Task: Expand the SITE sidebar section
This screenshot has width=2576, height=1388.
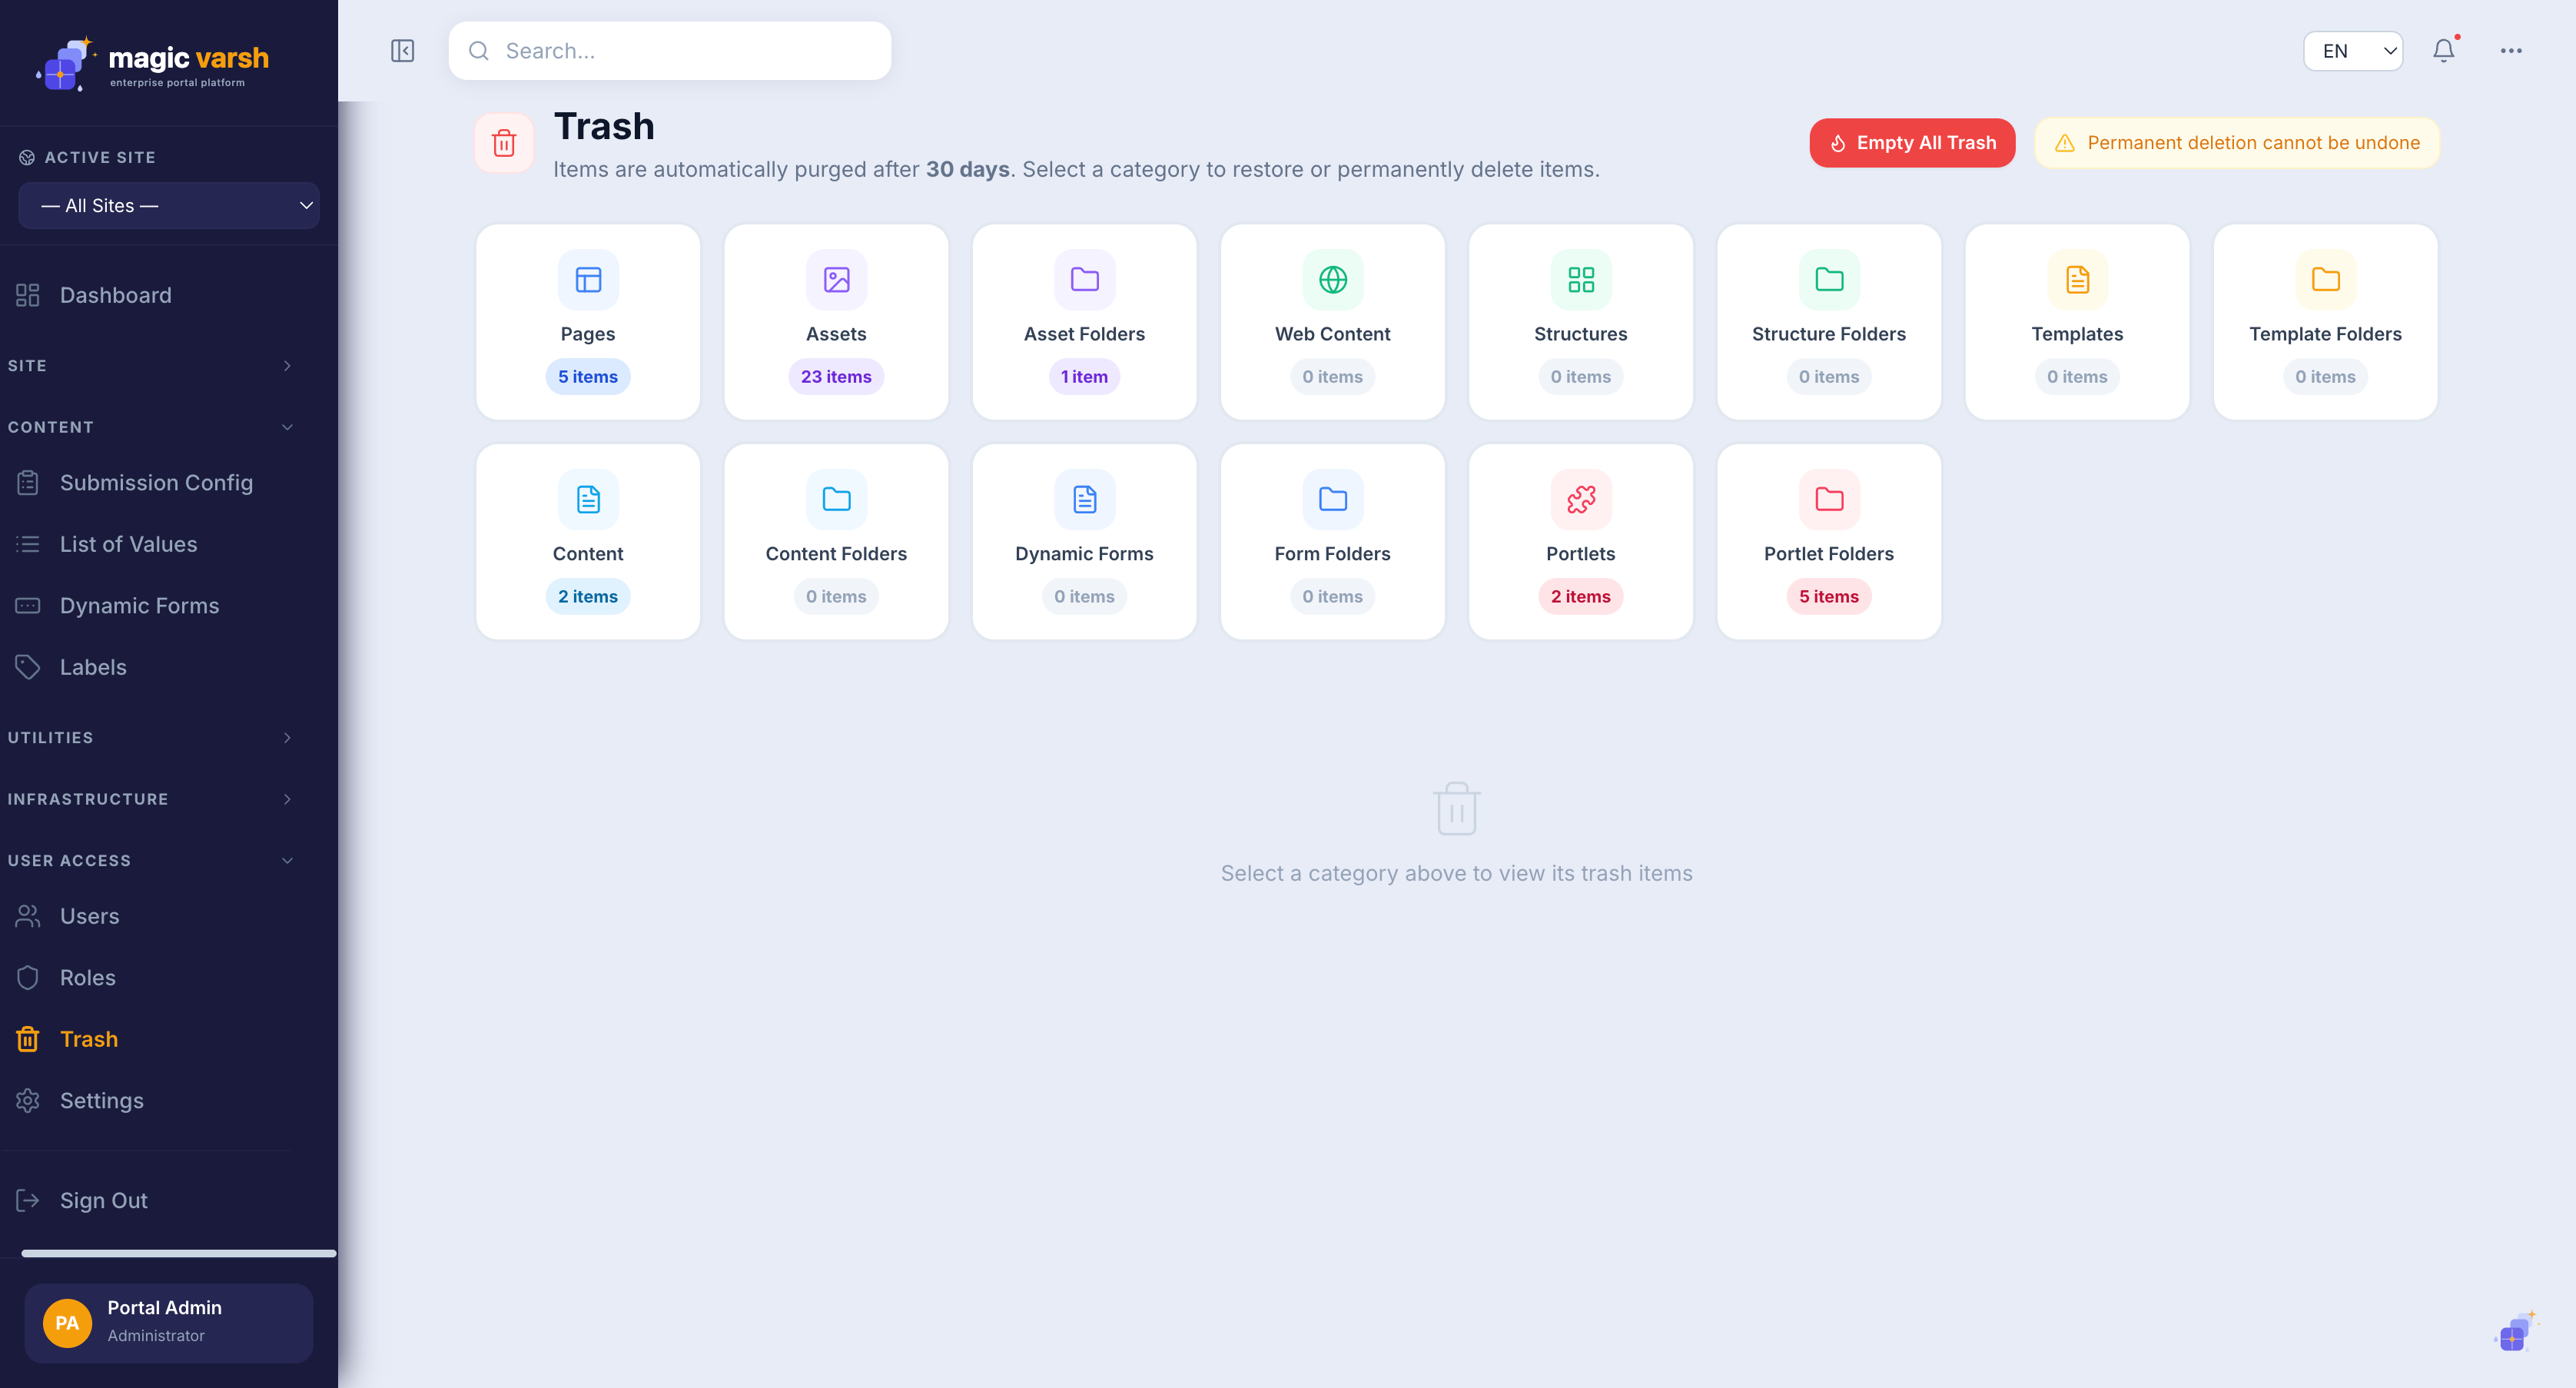Action: coord(150,366)
